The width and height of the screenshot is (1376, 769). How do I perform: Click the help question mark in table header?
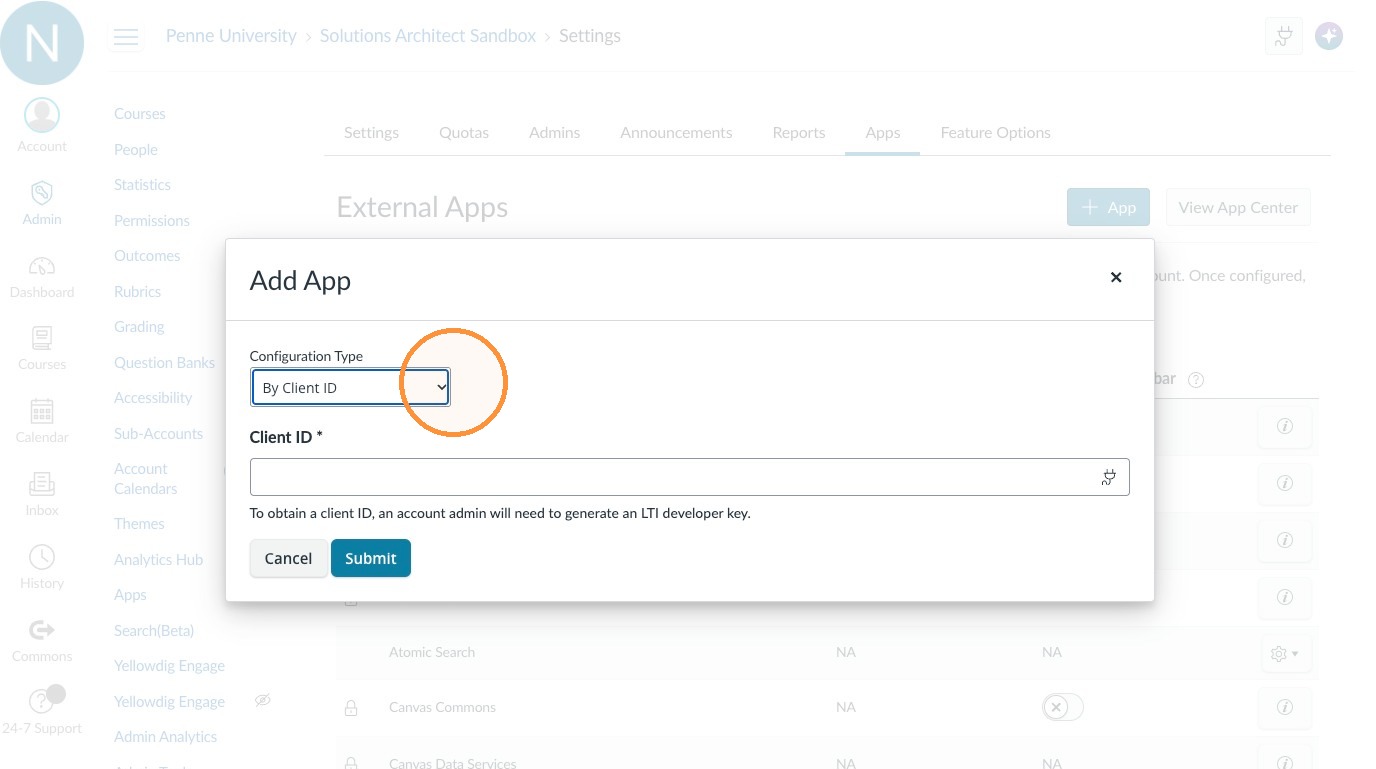1195,380
